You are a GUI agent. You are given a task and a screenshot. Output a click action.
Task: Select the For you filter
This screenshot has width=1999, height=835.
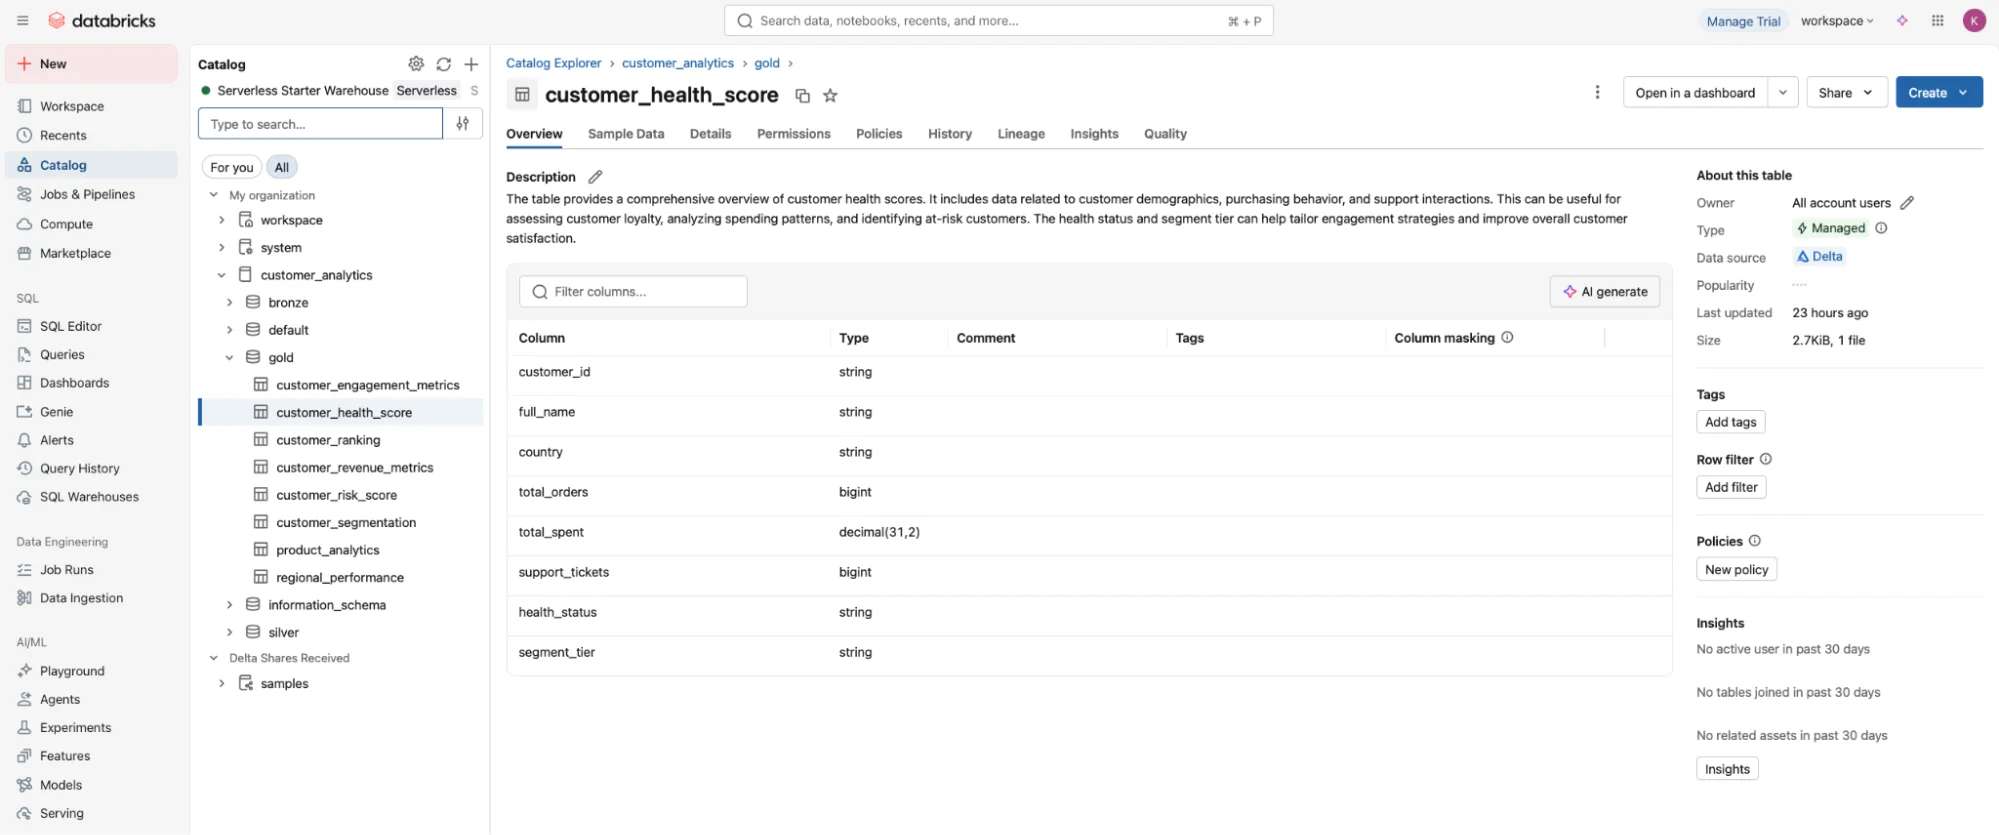(232, 167)
